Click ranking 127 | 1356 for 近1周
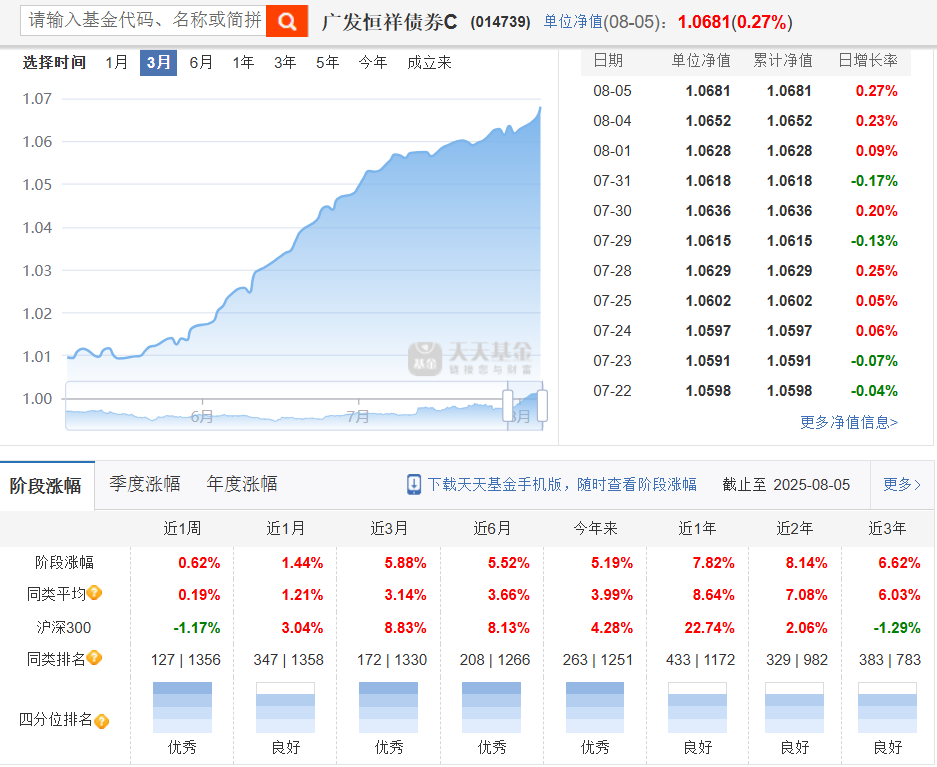This screenshot has width=937, height=767. point(186,659)
